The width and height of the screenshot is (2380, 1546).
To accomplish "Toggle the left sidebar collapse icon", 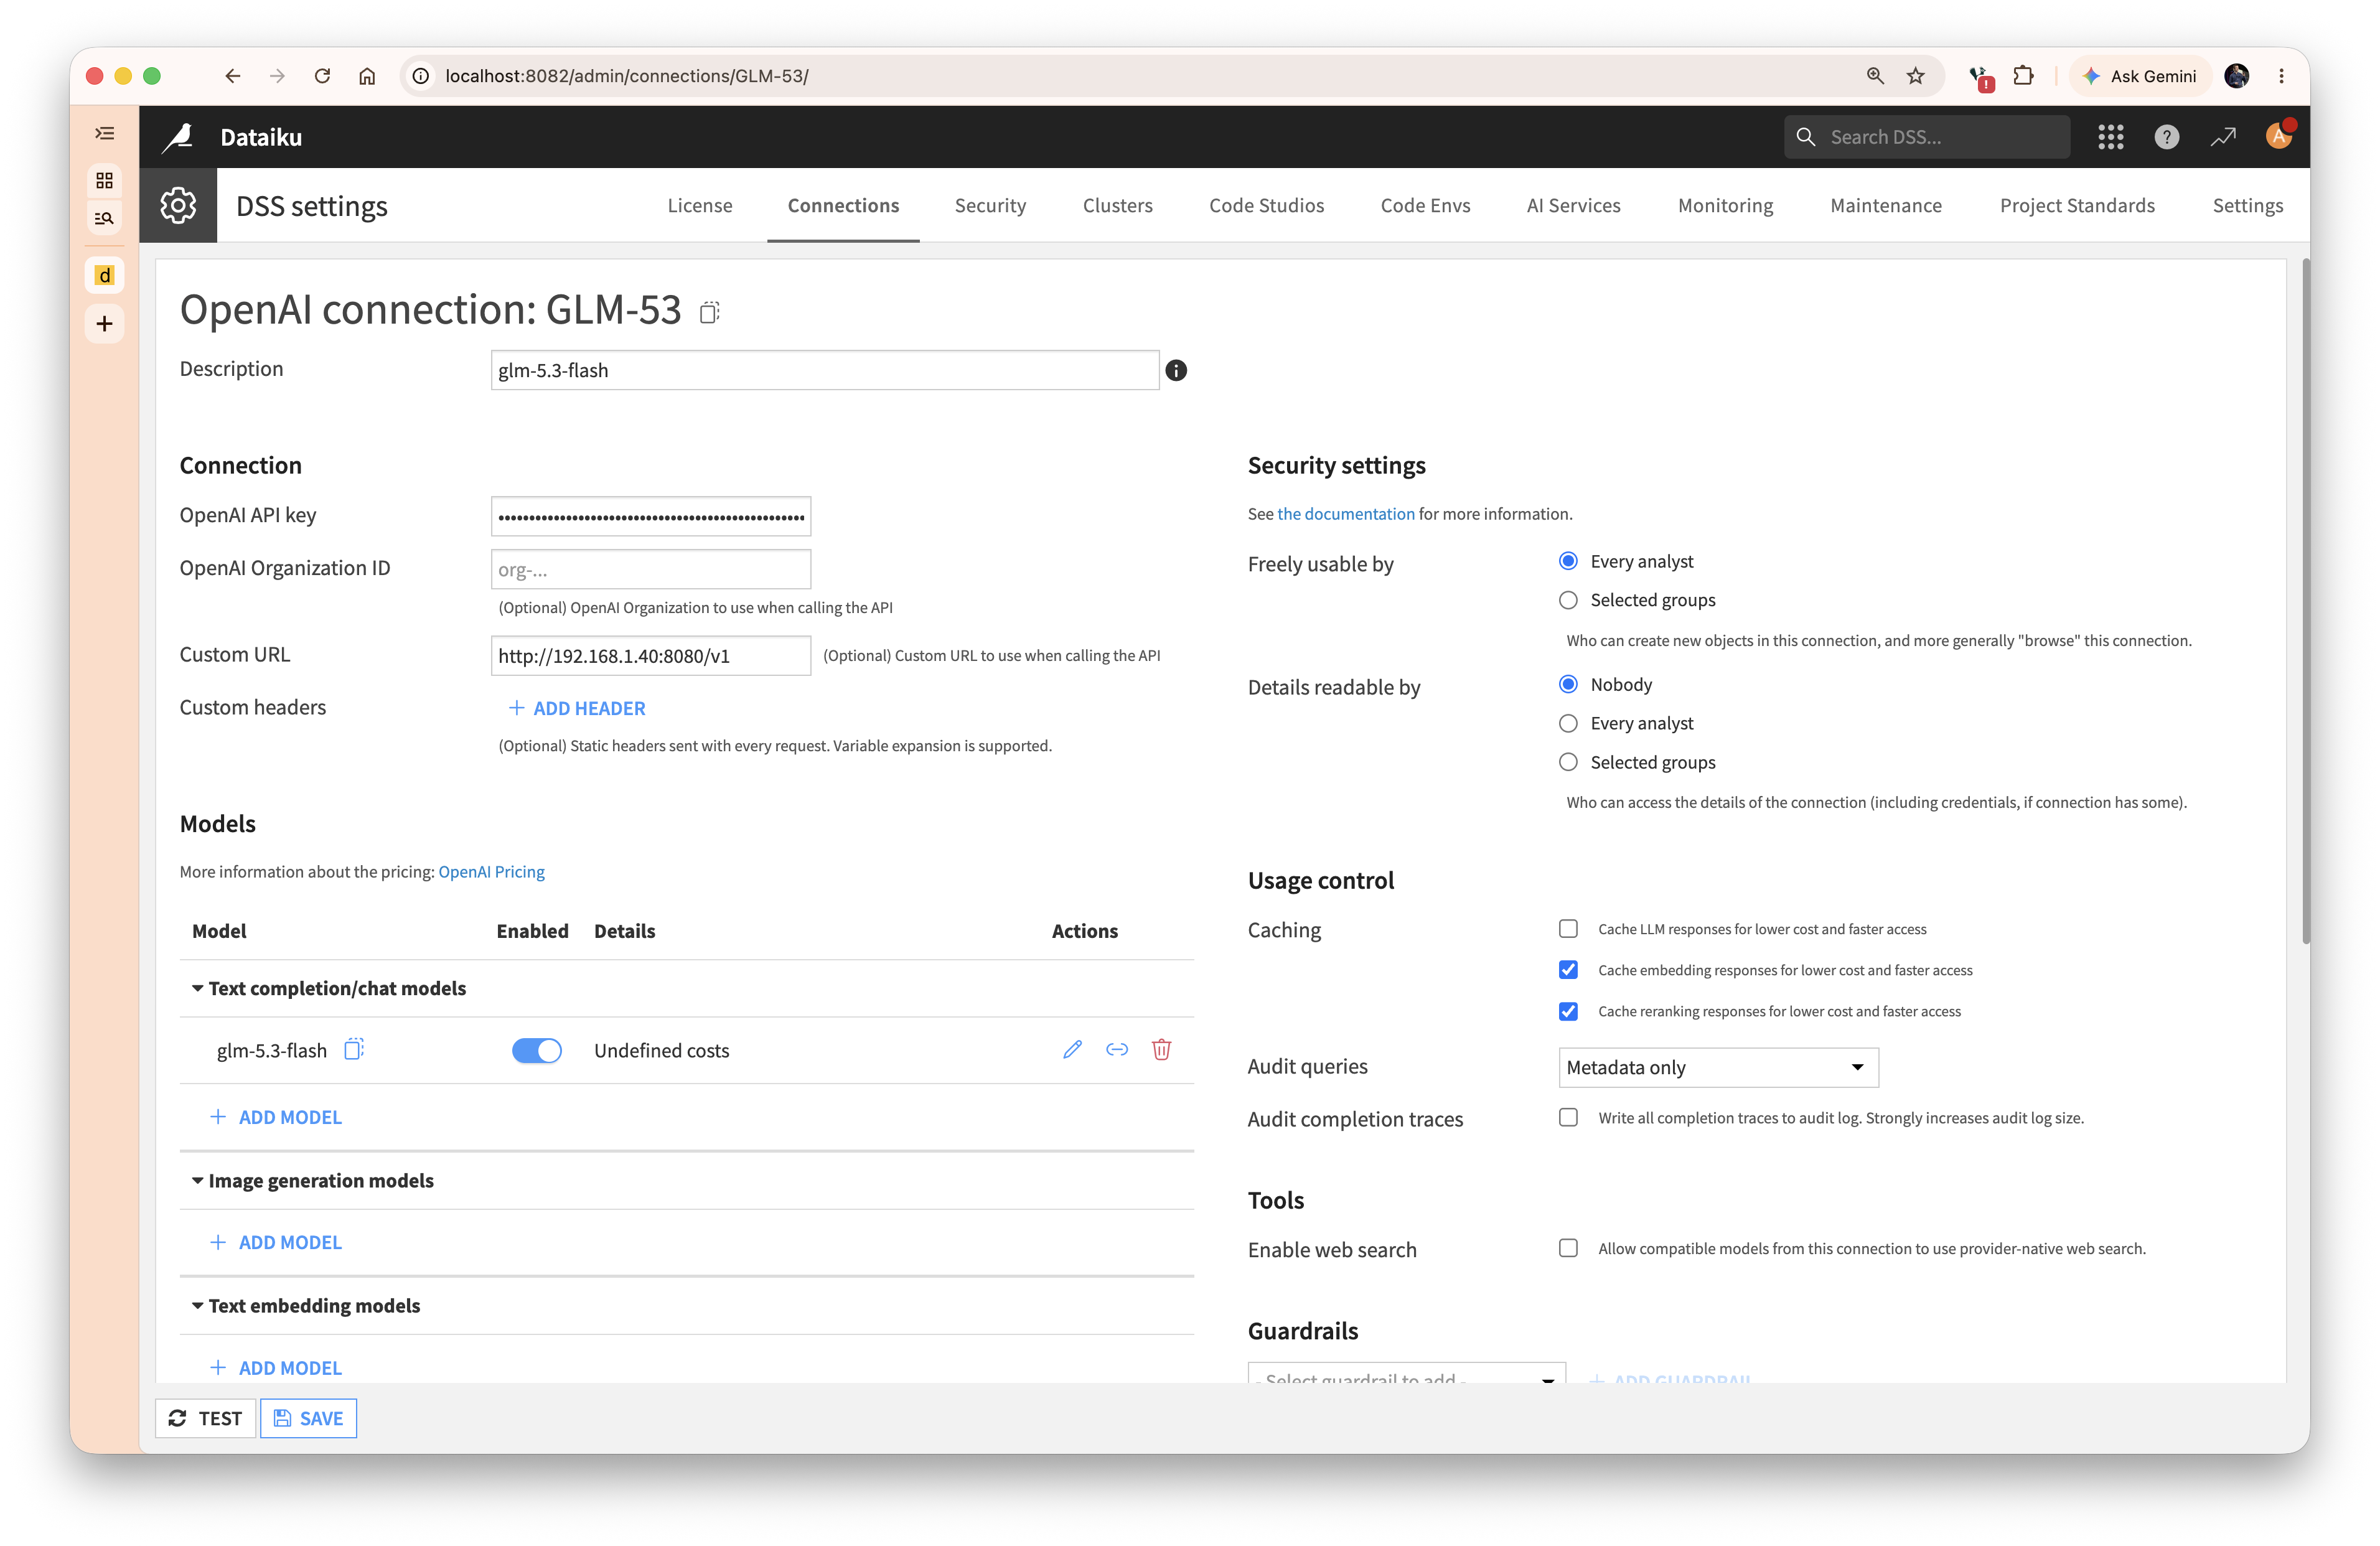I will tap(104, 133).
